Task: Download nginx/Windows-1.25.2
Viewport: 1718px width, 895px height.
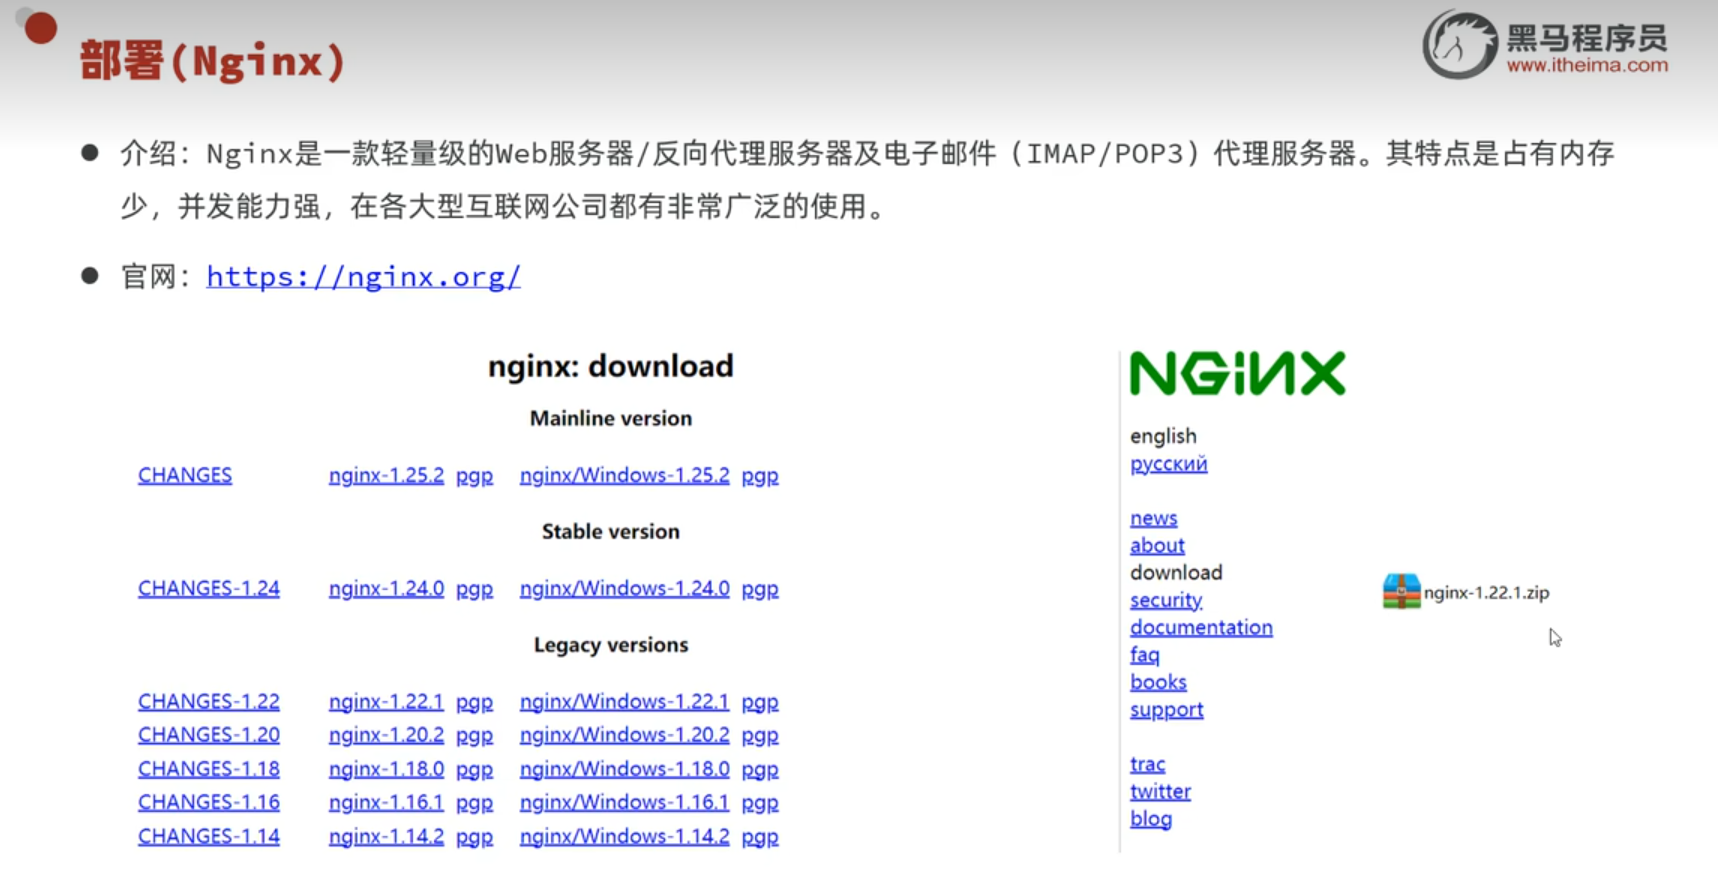Action: pyautogui.click(x=624, y=475)
